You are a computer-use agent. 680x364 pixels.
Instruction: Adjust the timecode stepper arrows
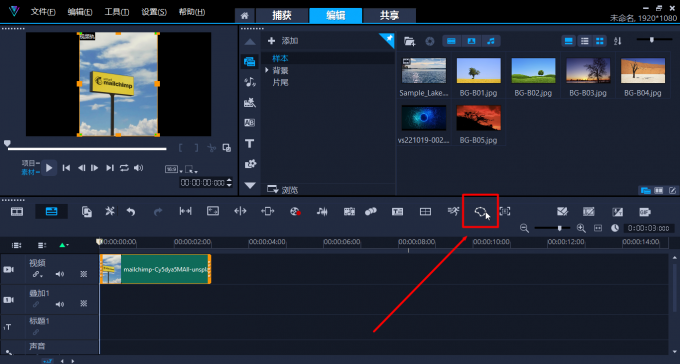[230, 183]
